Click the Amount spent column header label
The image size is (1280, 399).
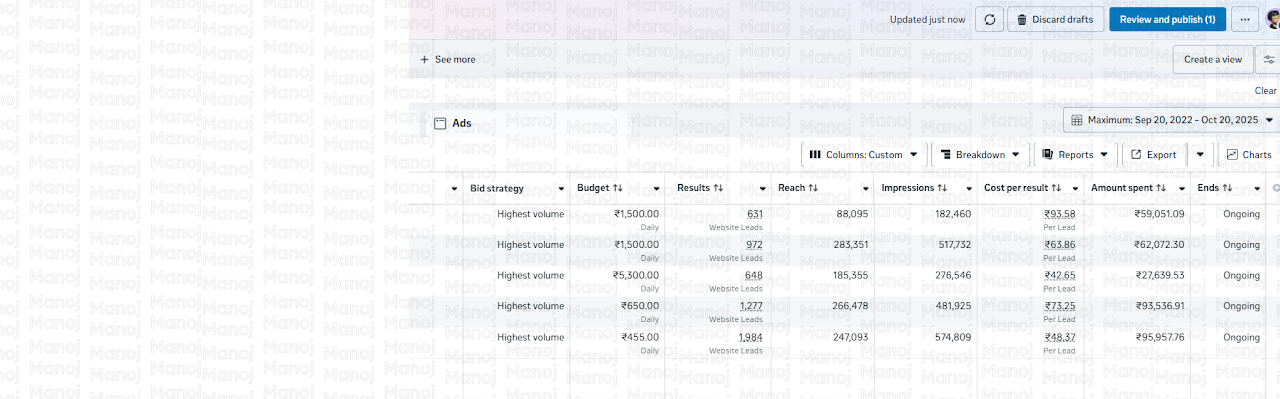point(1122,188)
